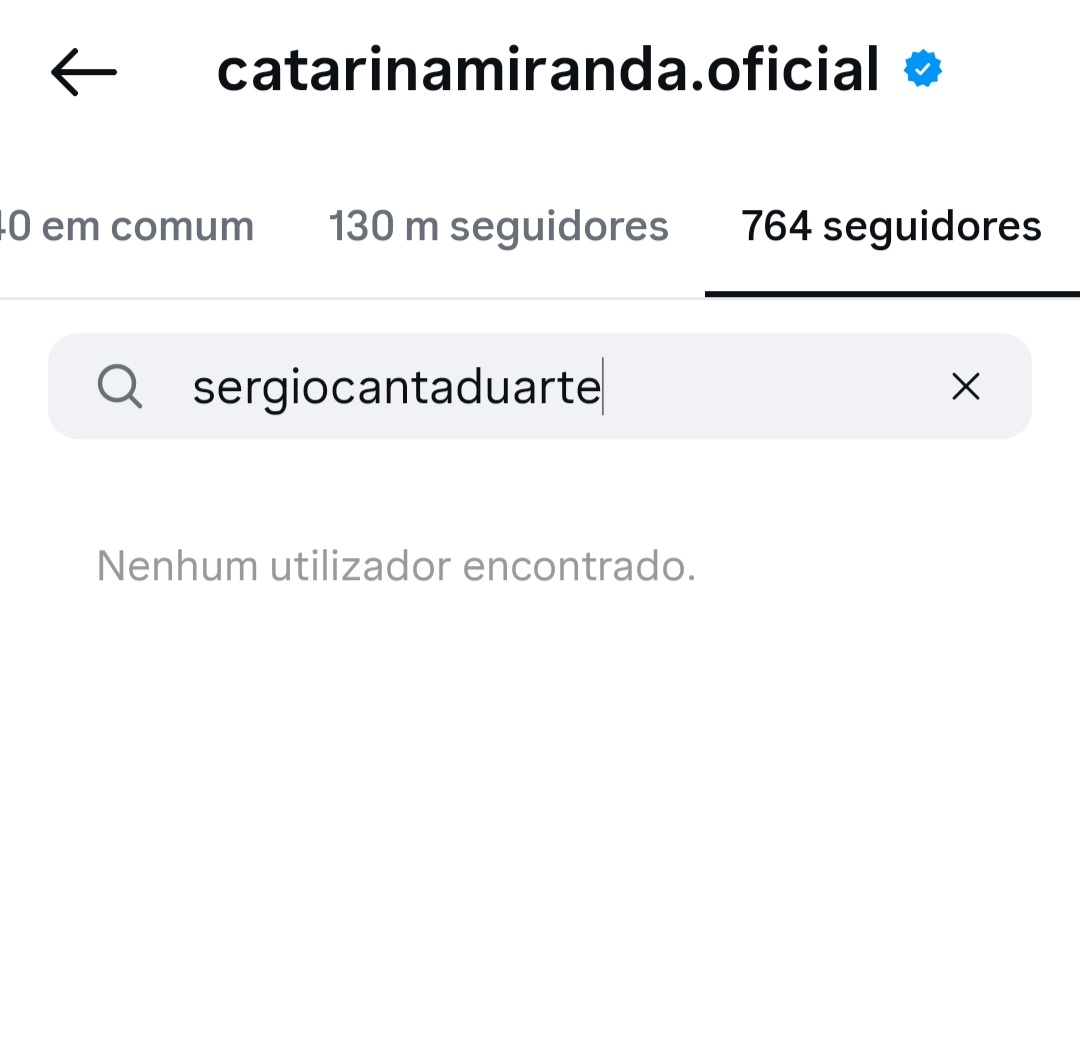Click the word "Nenhum" in the results
The height and width of the screenshot is (1054, 1080).
[x=177, y=567]
